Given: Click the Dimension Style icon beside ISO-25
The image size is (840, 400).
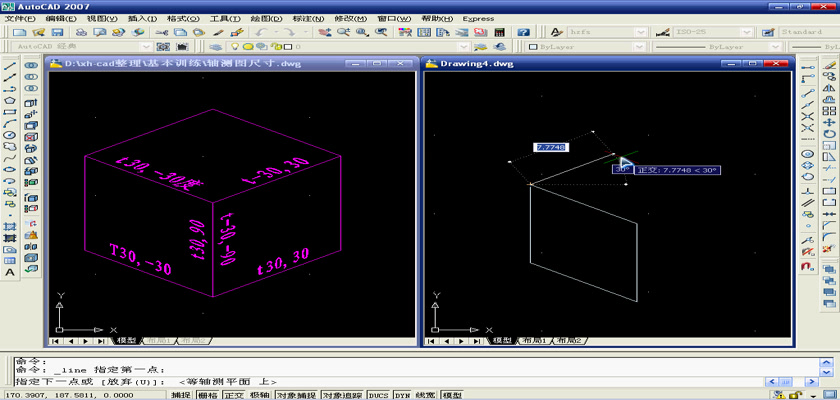Looking at the screenshot, I should point(662,32).
